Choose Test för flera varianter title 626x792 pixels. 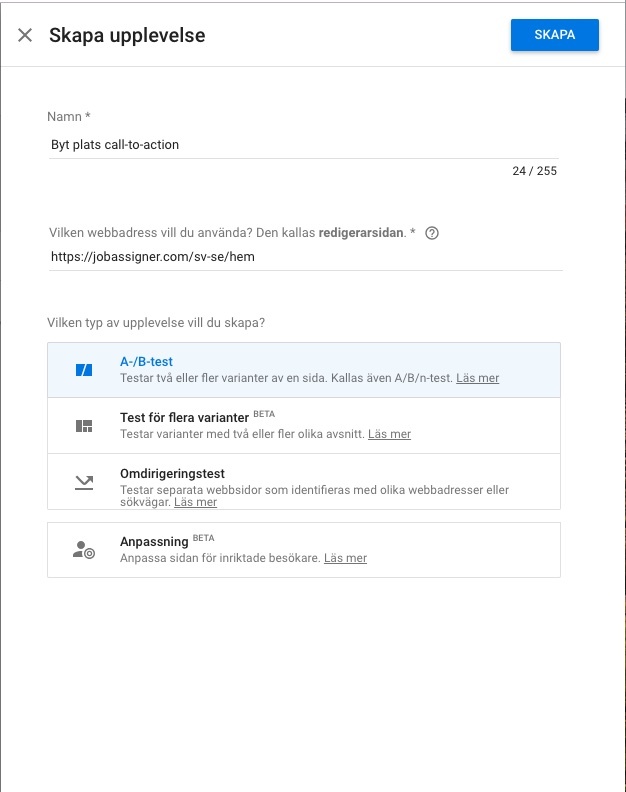(x=183, y=418)
